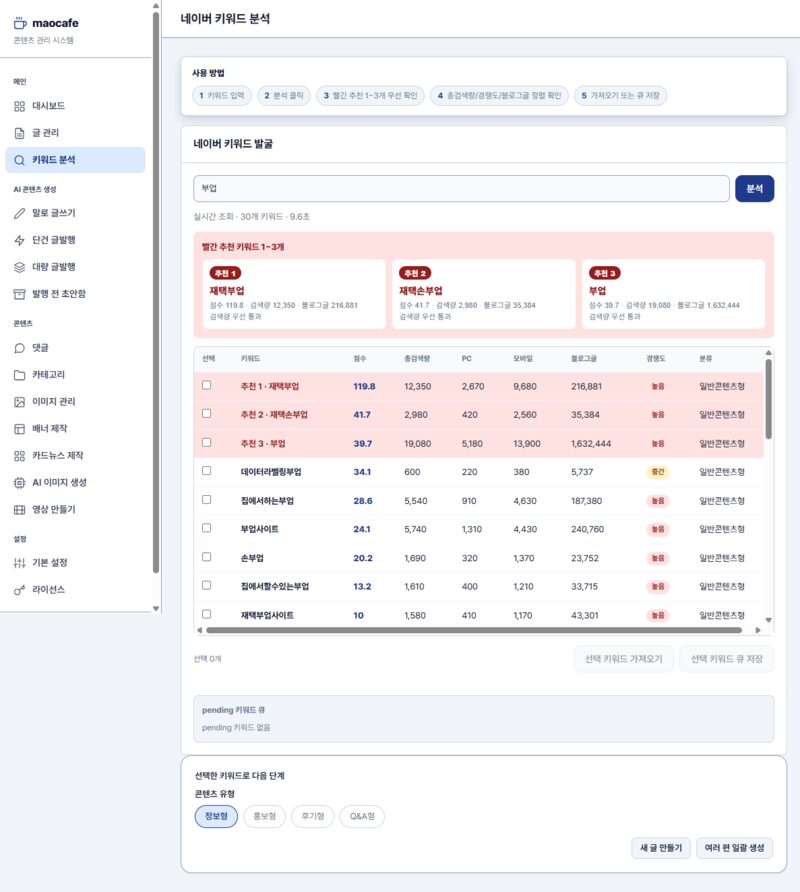Select the Q&A형 content type chip
800x892 pixels.
pyautogui.click(x=362, y=816)
